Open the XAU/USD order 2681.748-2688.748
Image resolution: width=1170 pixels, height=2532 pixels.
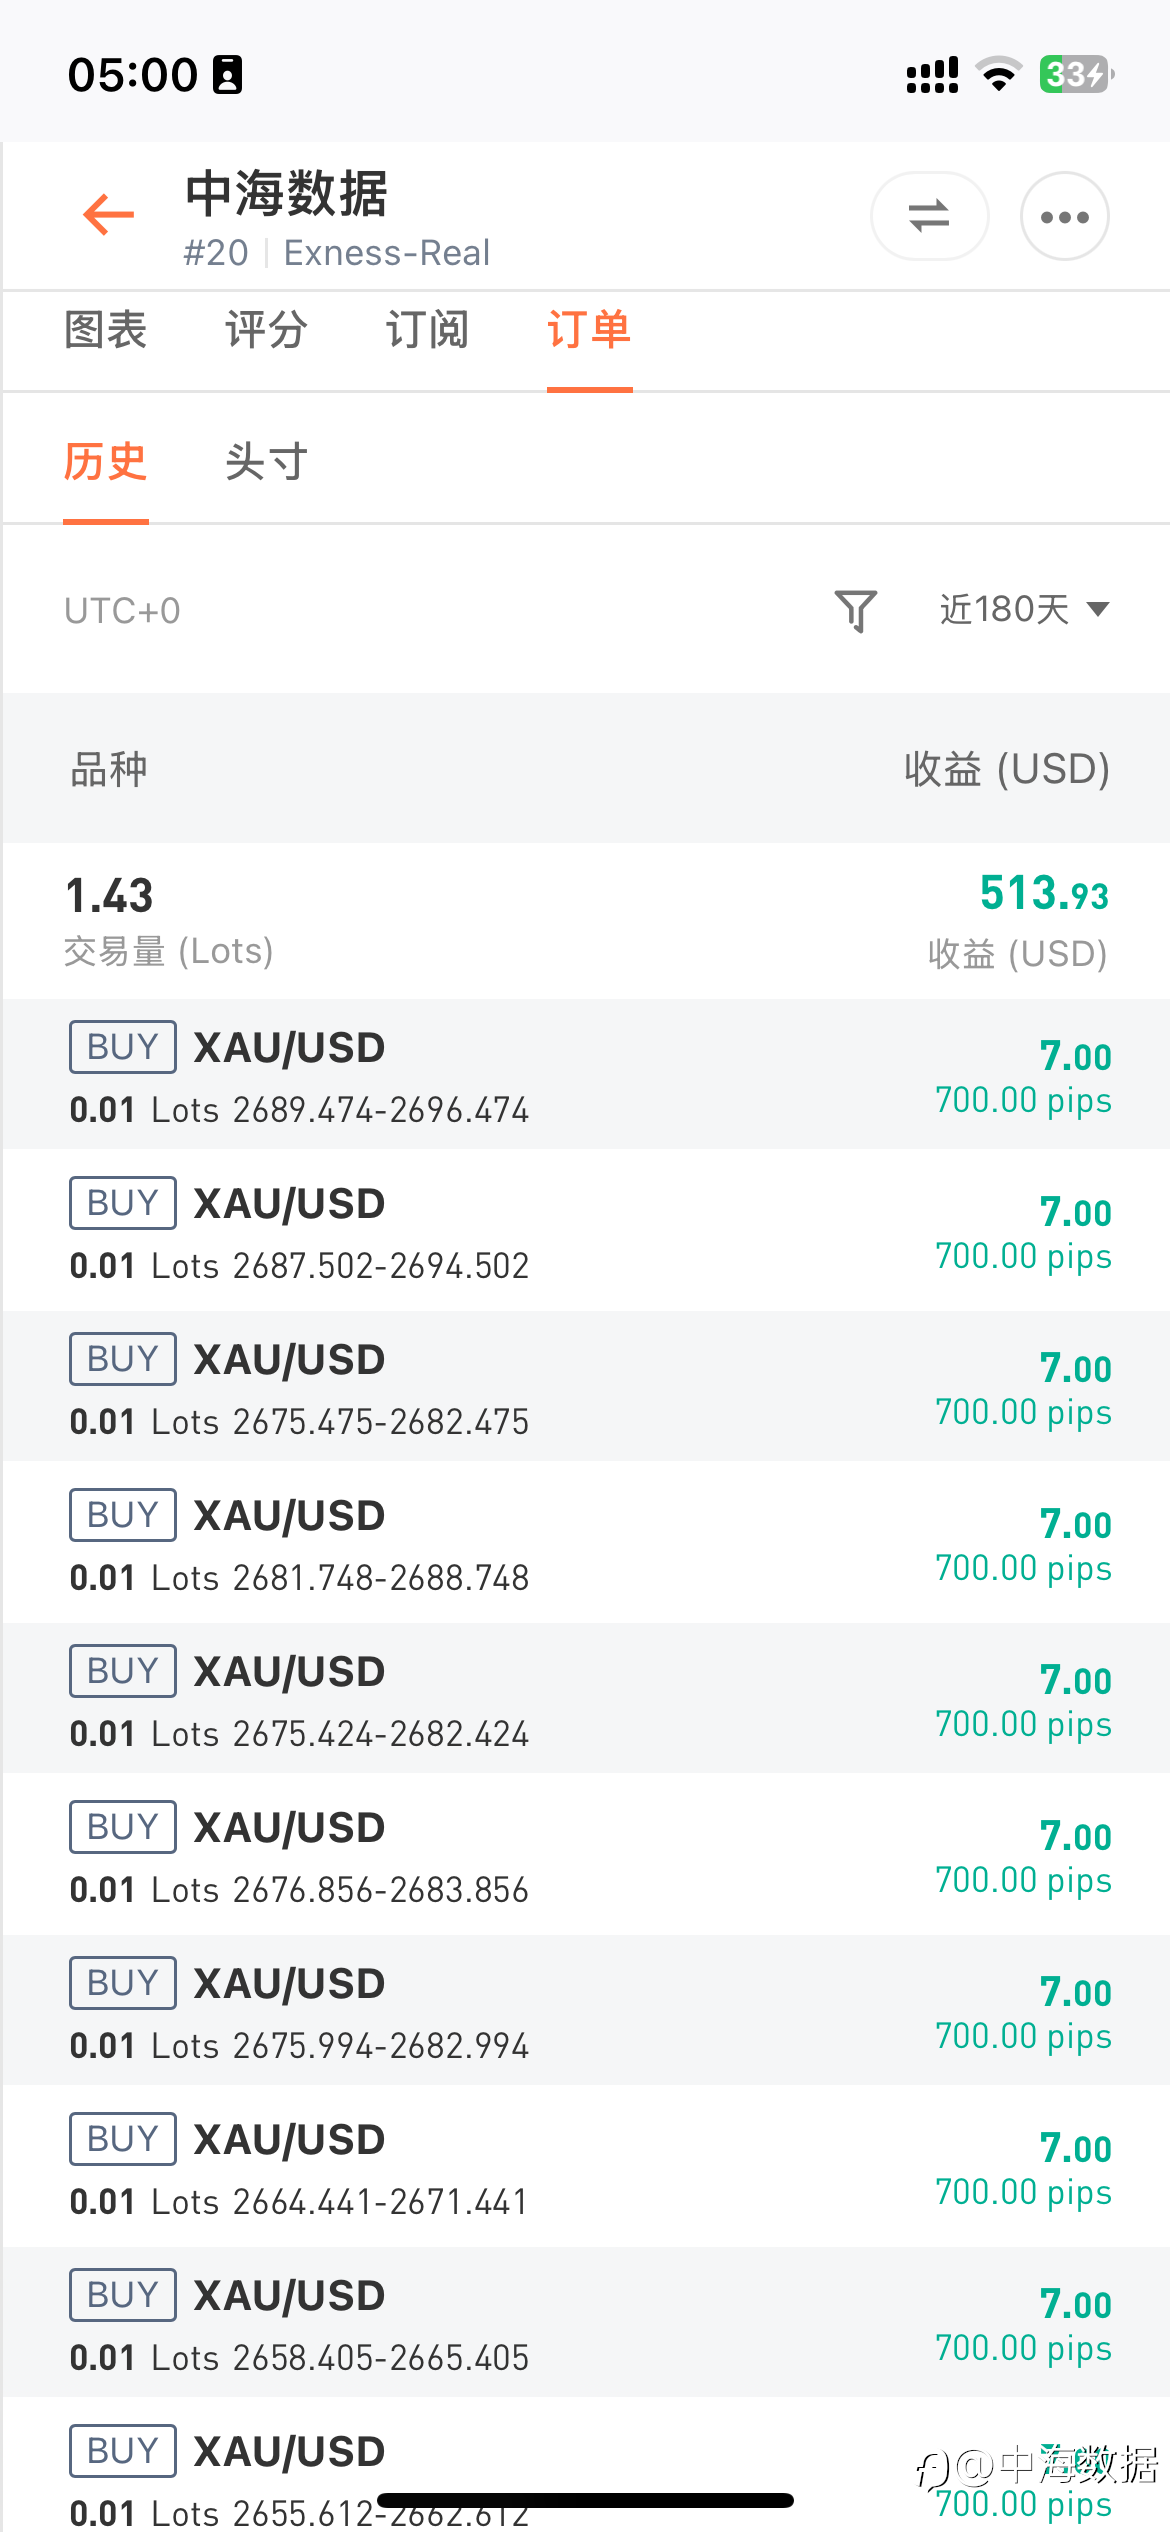[x=585, y=1543]
